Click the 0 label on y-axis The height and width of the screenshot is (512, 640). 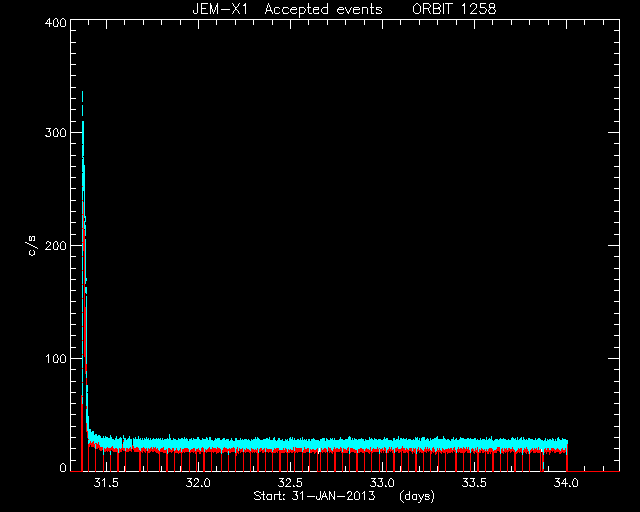click(x=63, y=467)
